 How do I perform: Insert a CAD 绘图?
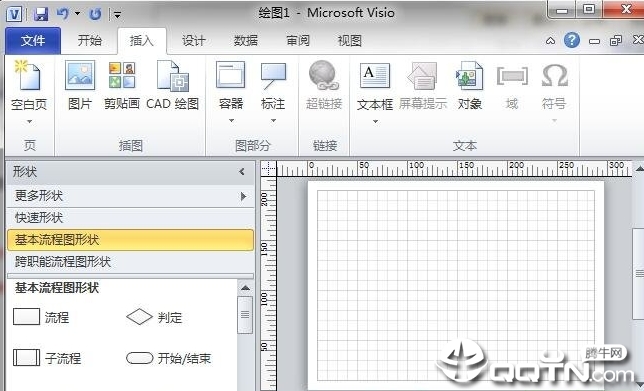(172, 85)
